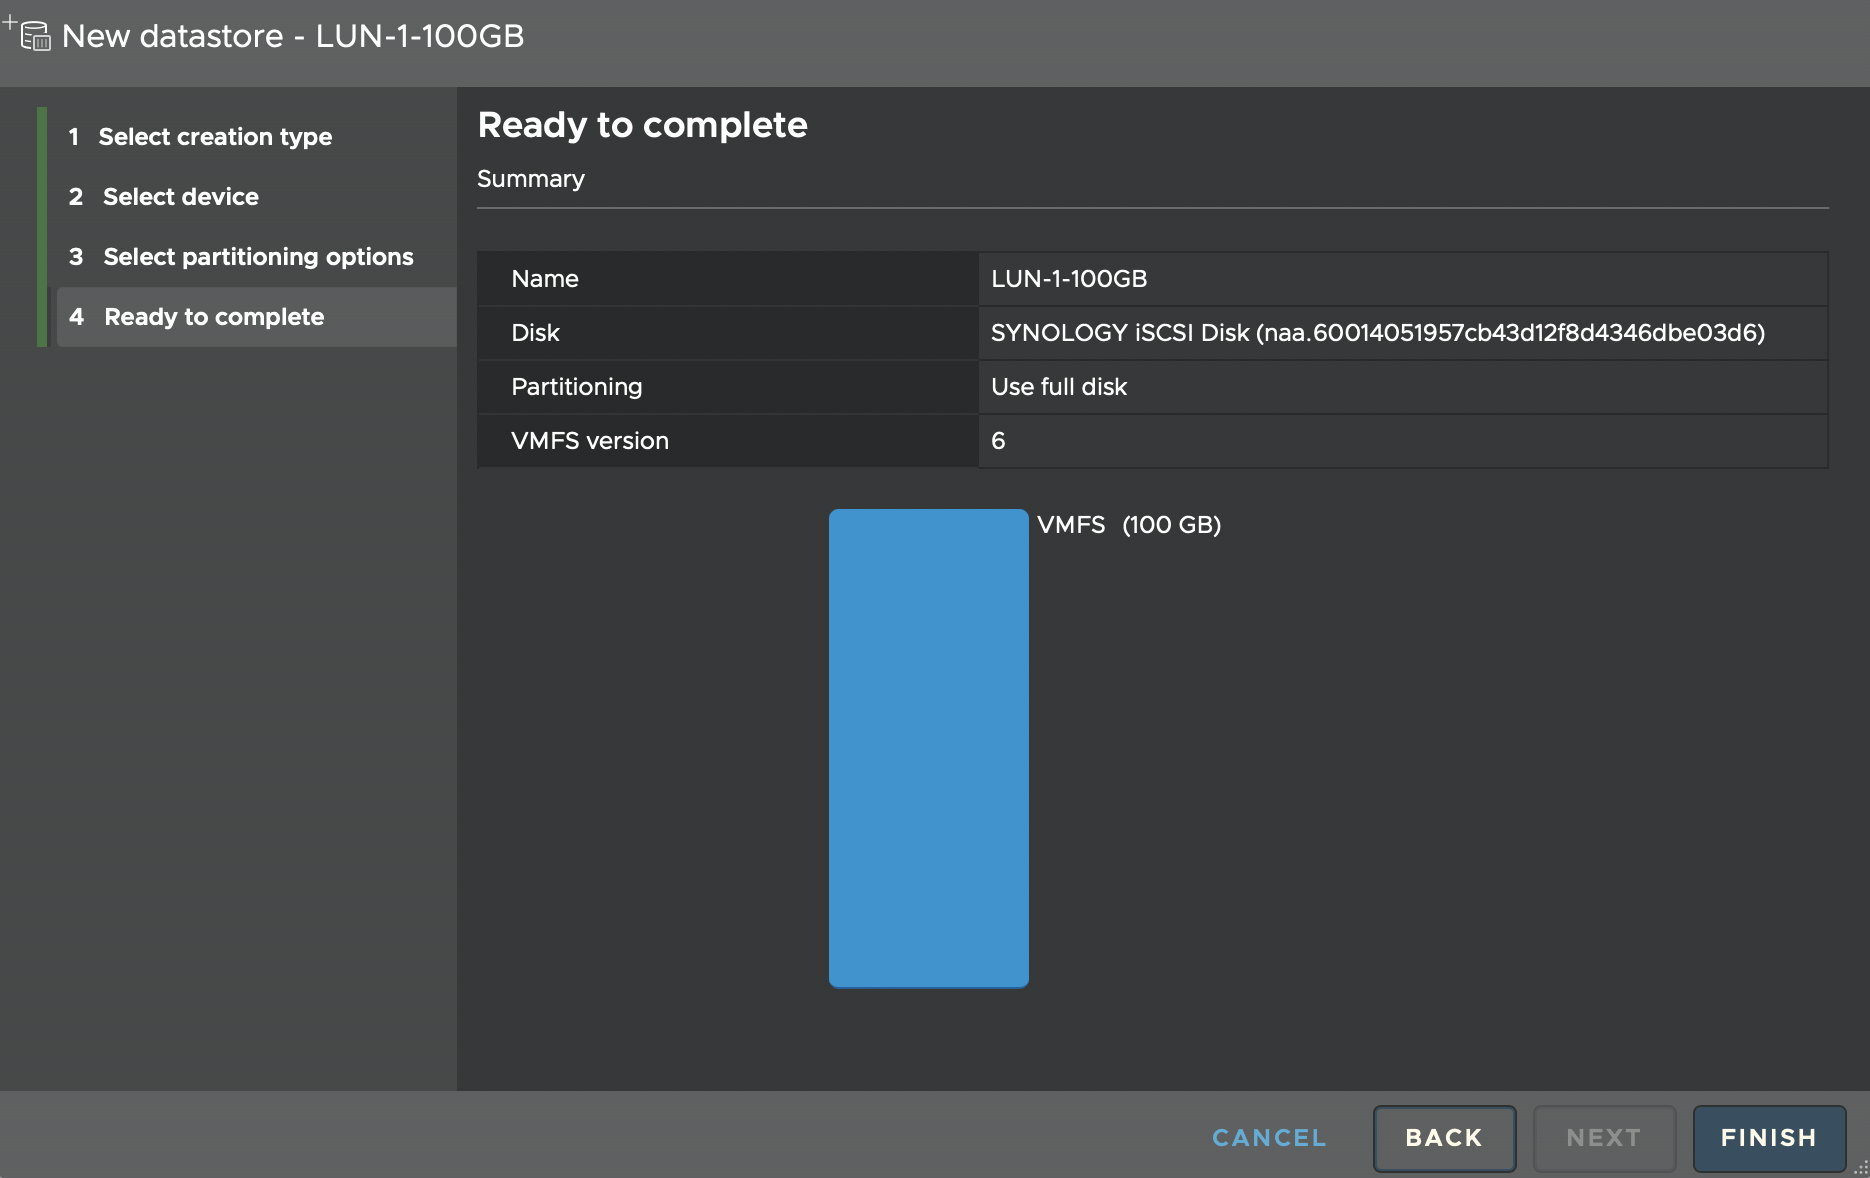Click the Disk row label

tap(535, 333)
